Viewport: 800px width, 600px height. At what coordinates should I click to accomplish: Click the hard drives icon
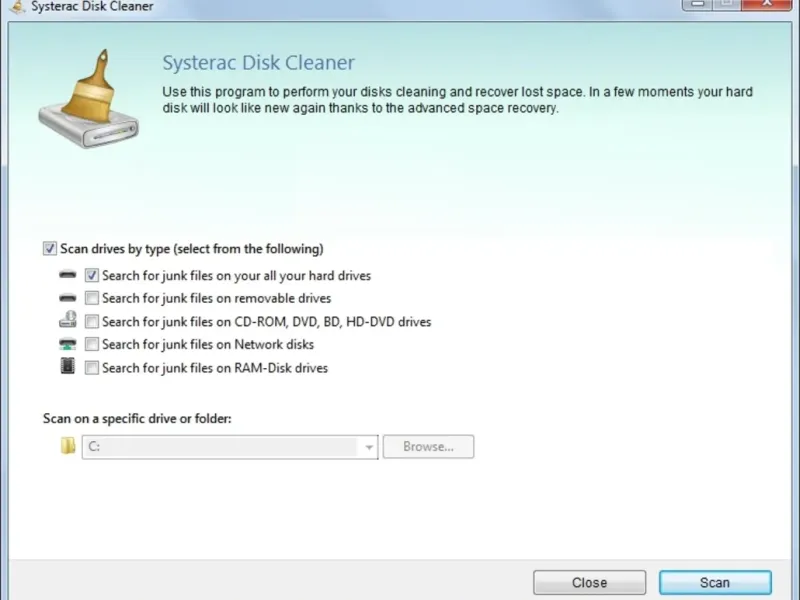(67, 275)
